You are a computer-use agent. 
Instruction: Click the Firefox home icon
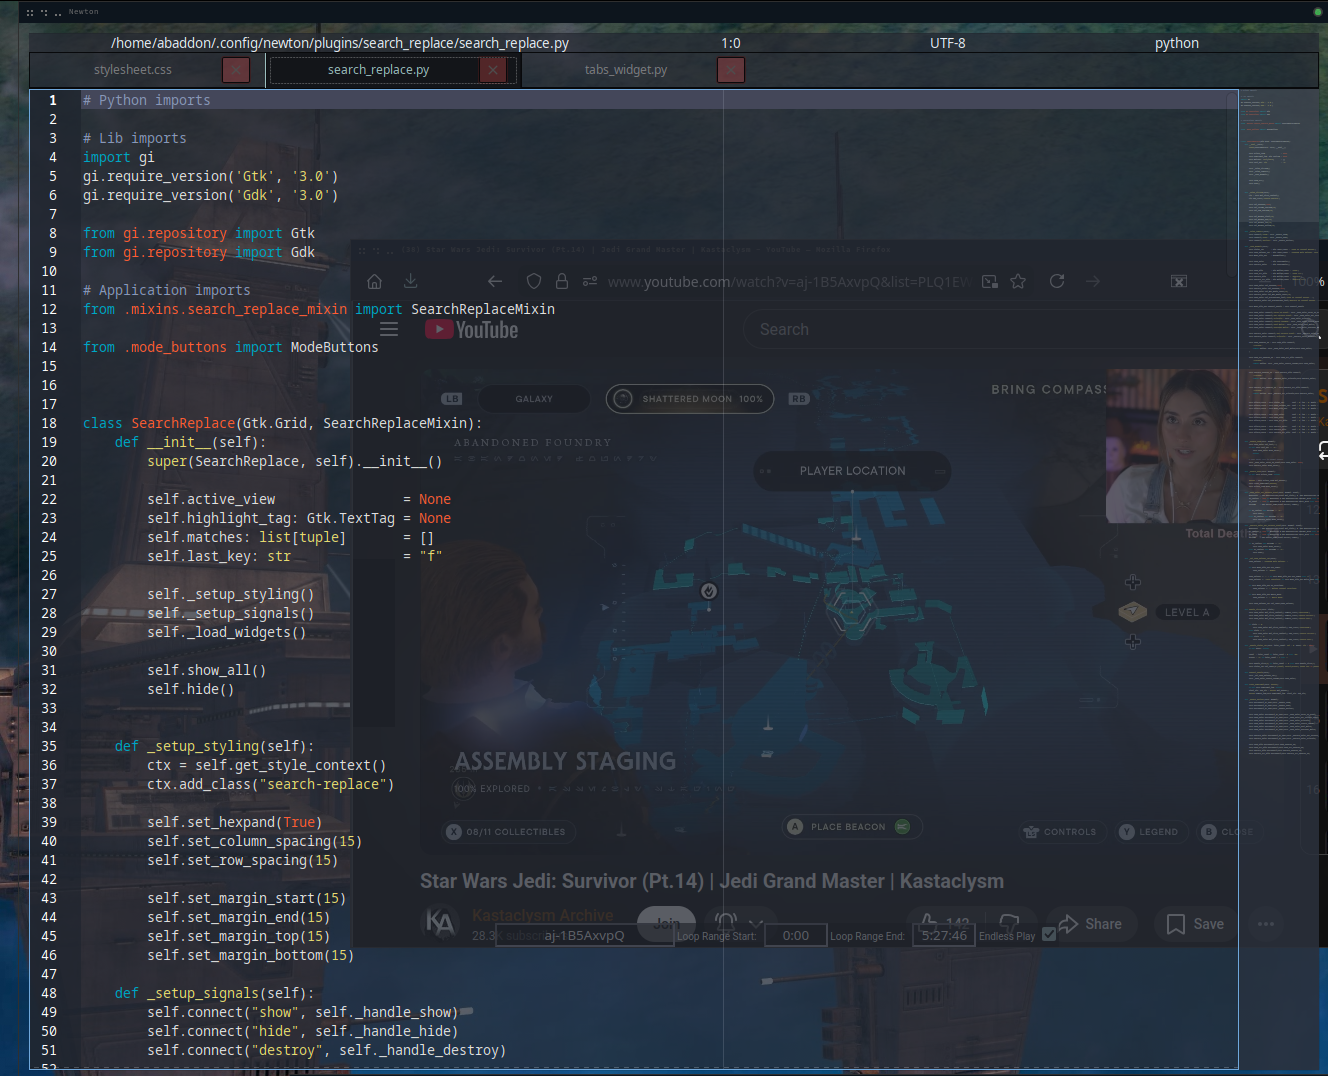[374, 281]
